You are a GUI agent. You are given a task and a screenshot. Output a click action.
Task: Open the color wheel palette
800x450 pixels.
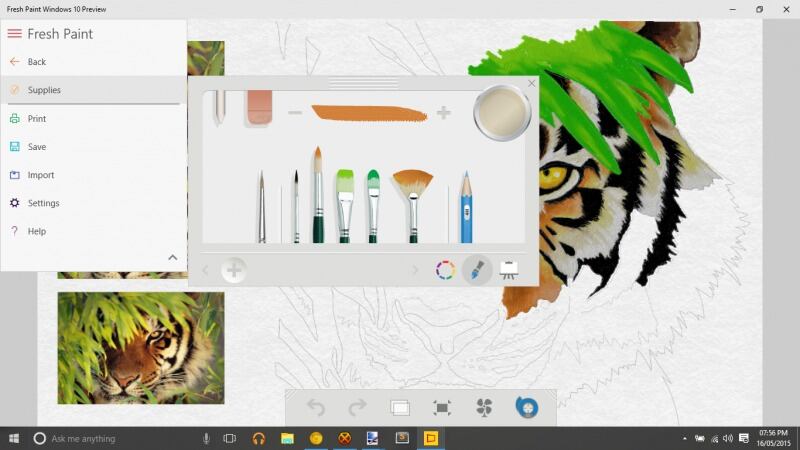click(445, 270)
